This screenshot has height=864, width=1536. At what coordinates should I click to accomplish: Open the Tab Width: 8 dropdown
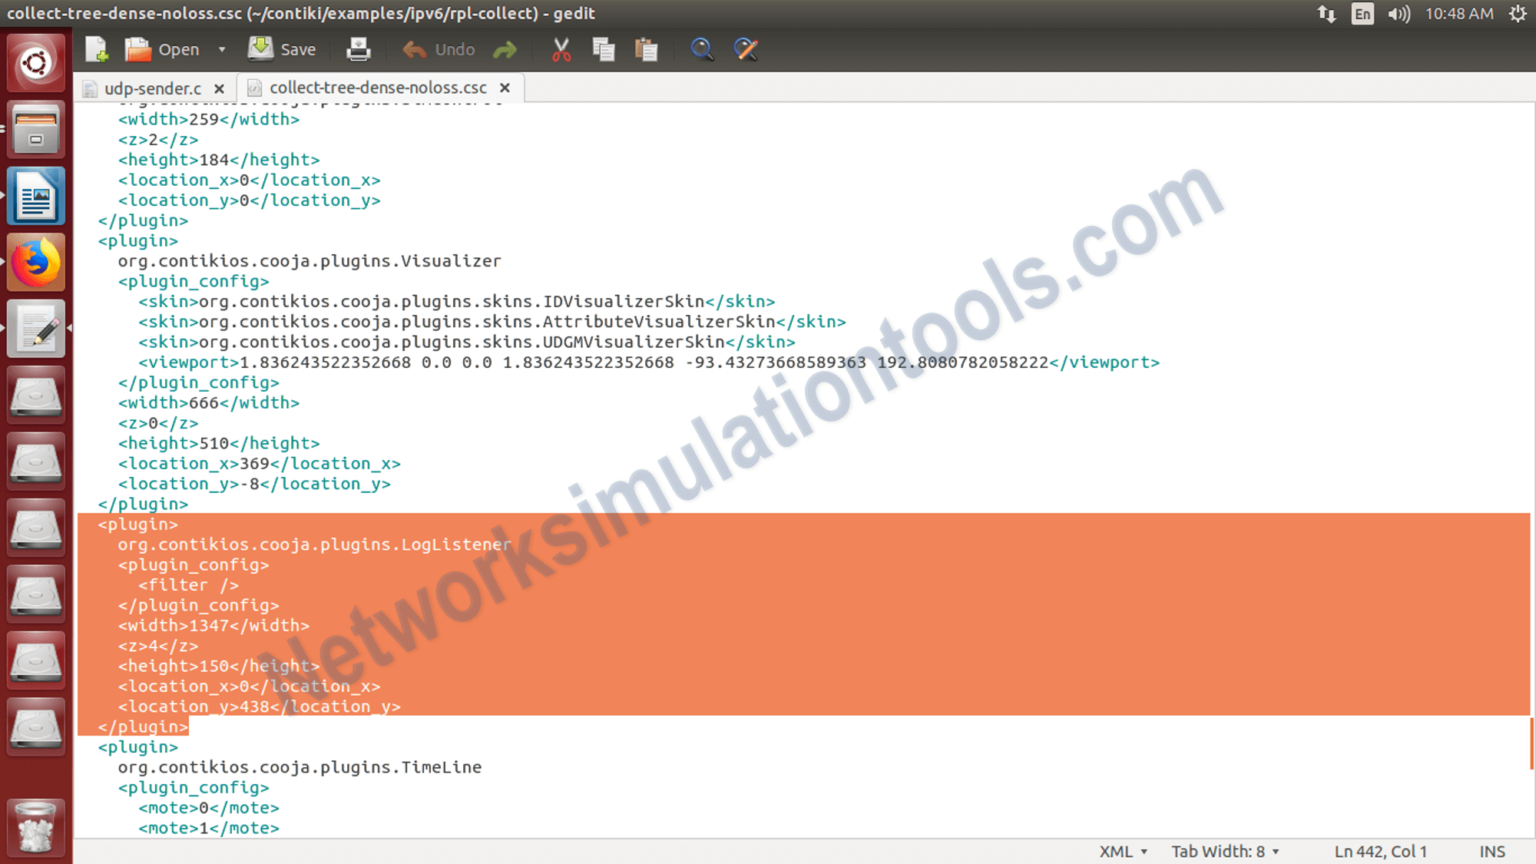coord(1224,851)
